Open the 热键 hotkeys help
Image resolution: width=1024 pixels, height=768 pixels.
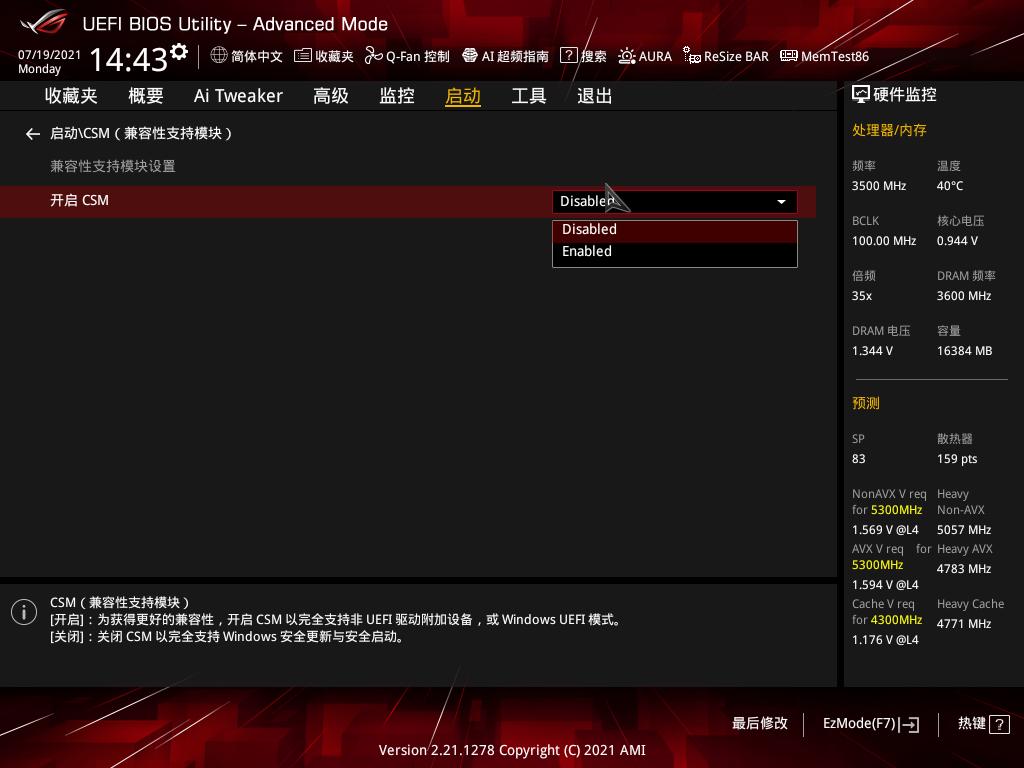coord(984,724)
